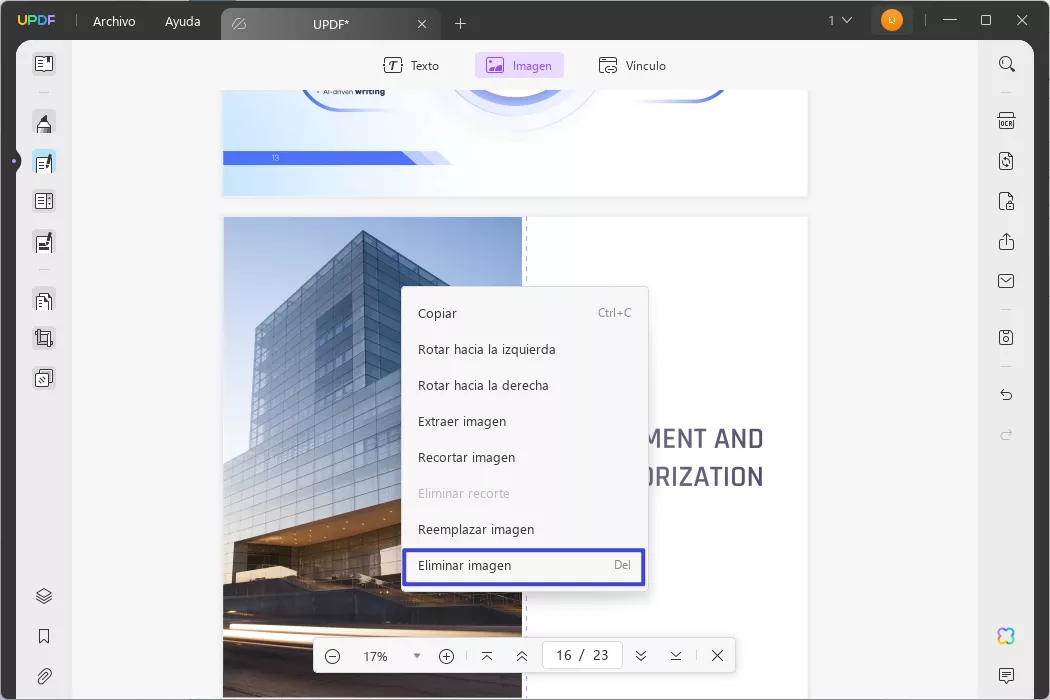The image size is (1050, 700).
Task: Jump to the last page
Action: point(676,656)
